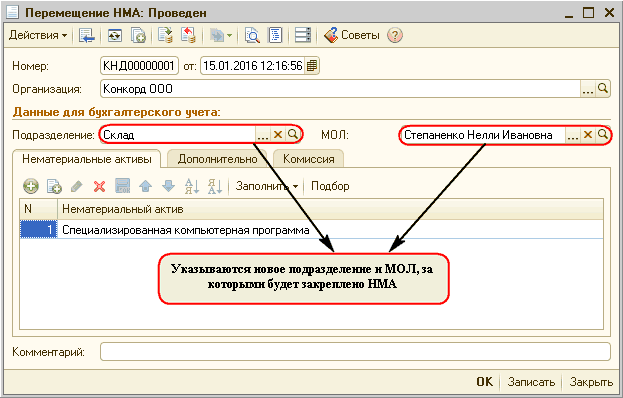Viewport: 623px width, 398px height.
Task: Click the red delete row icon
Action: 99,186
